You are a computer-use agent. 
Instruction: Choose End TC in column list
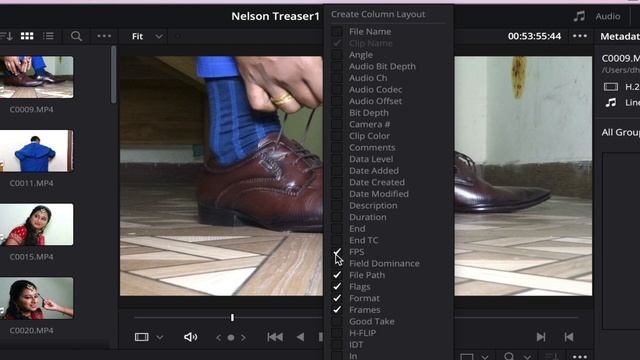363,240
